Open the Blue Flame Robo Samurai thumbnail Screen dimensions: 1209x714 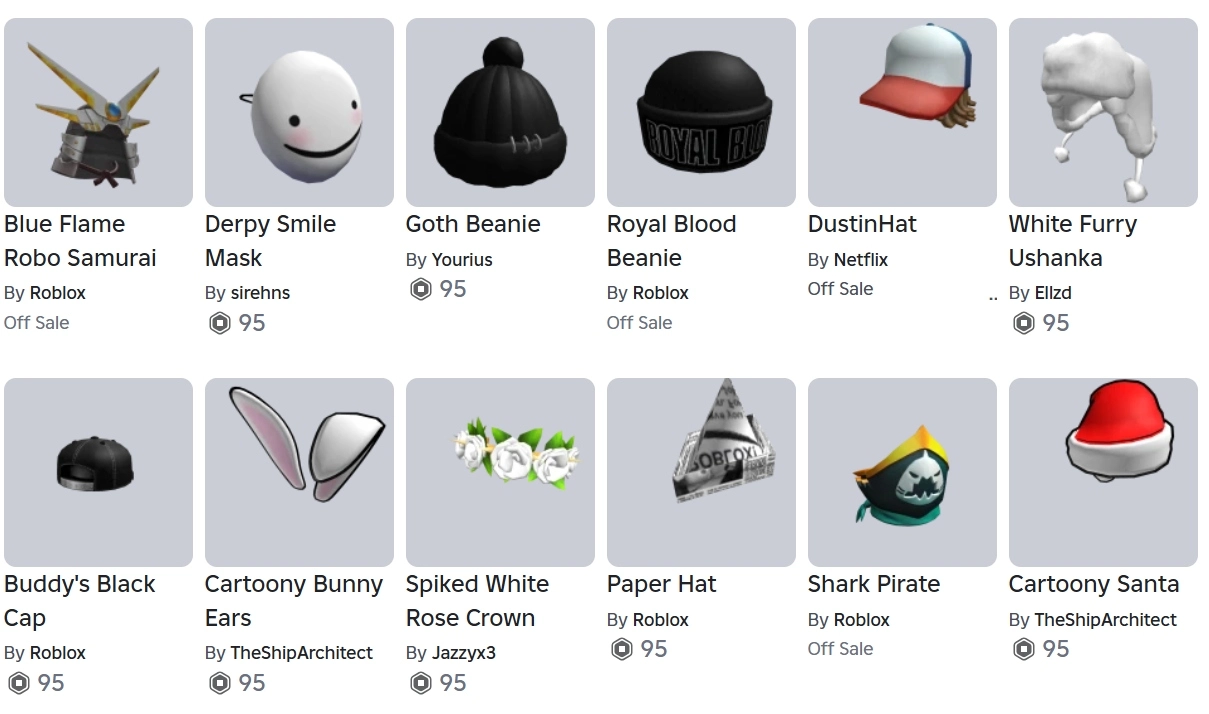[x=98, y=112]
